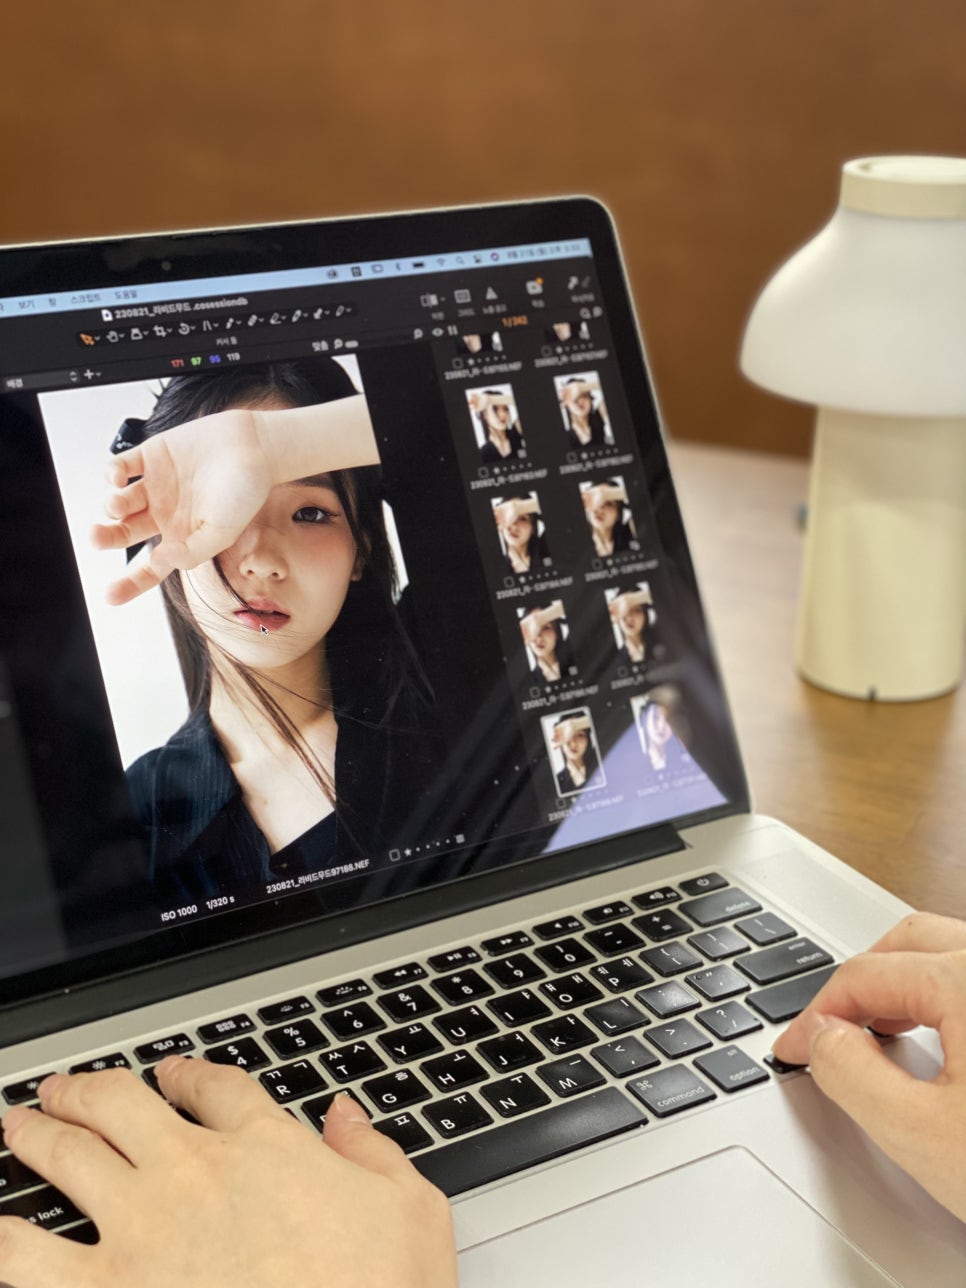Click the toolbar icon with orange dot
This screenshot has width=966, height=1288.
(x=535, y=288)
